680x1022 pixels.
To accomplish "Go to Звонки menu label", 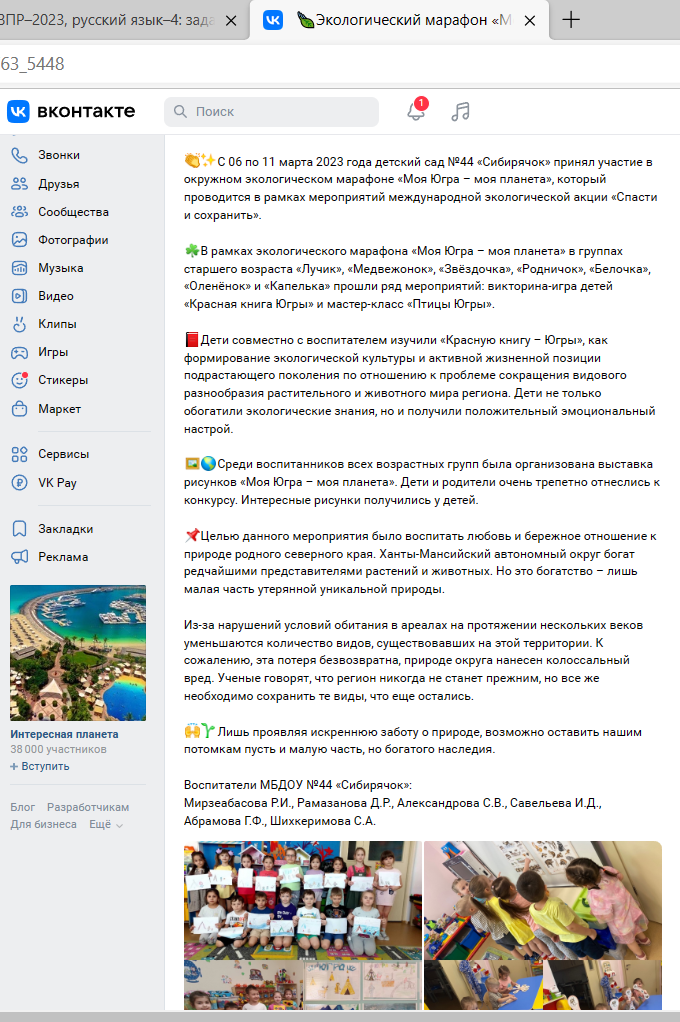I will [59, 155].
